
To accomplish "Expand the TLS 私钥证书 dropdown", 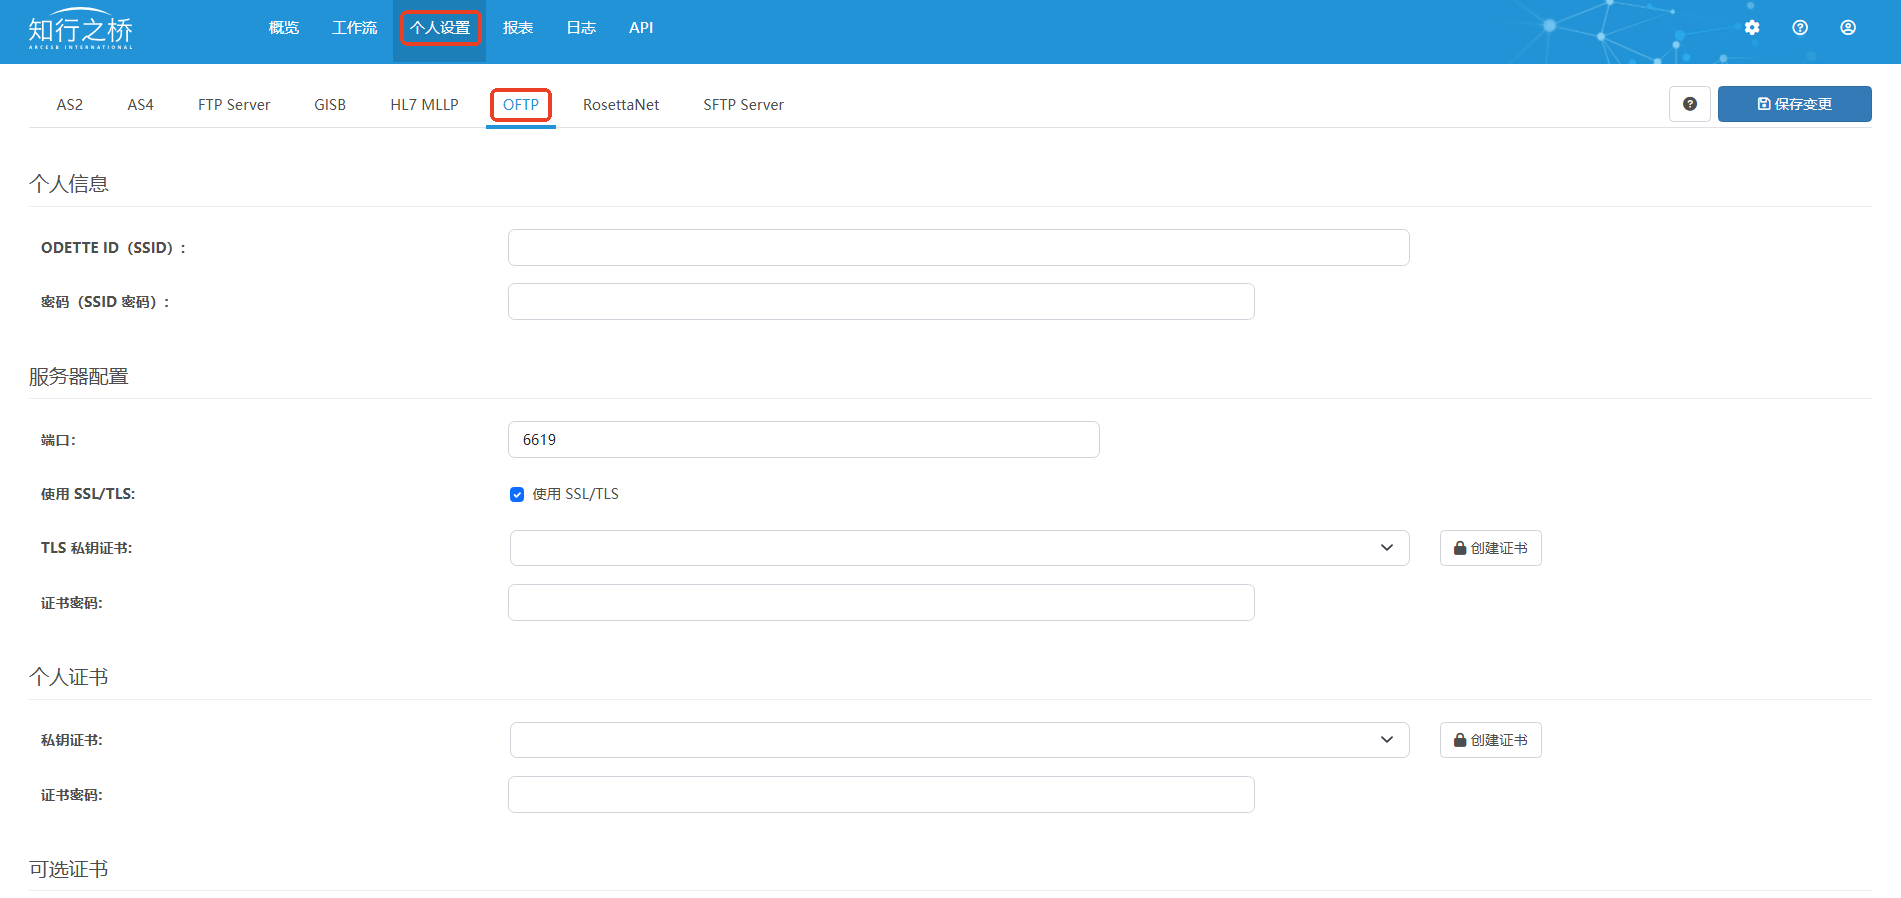I will (x=960, y=548).
